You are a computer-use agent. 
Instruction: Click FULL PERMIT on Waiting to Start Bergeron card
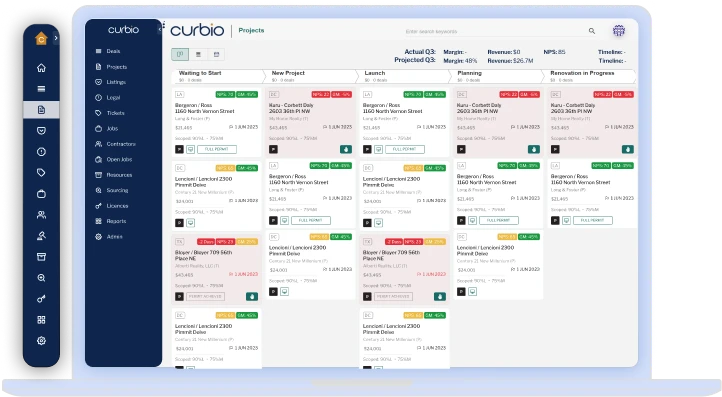(x=217, y=149)
